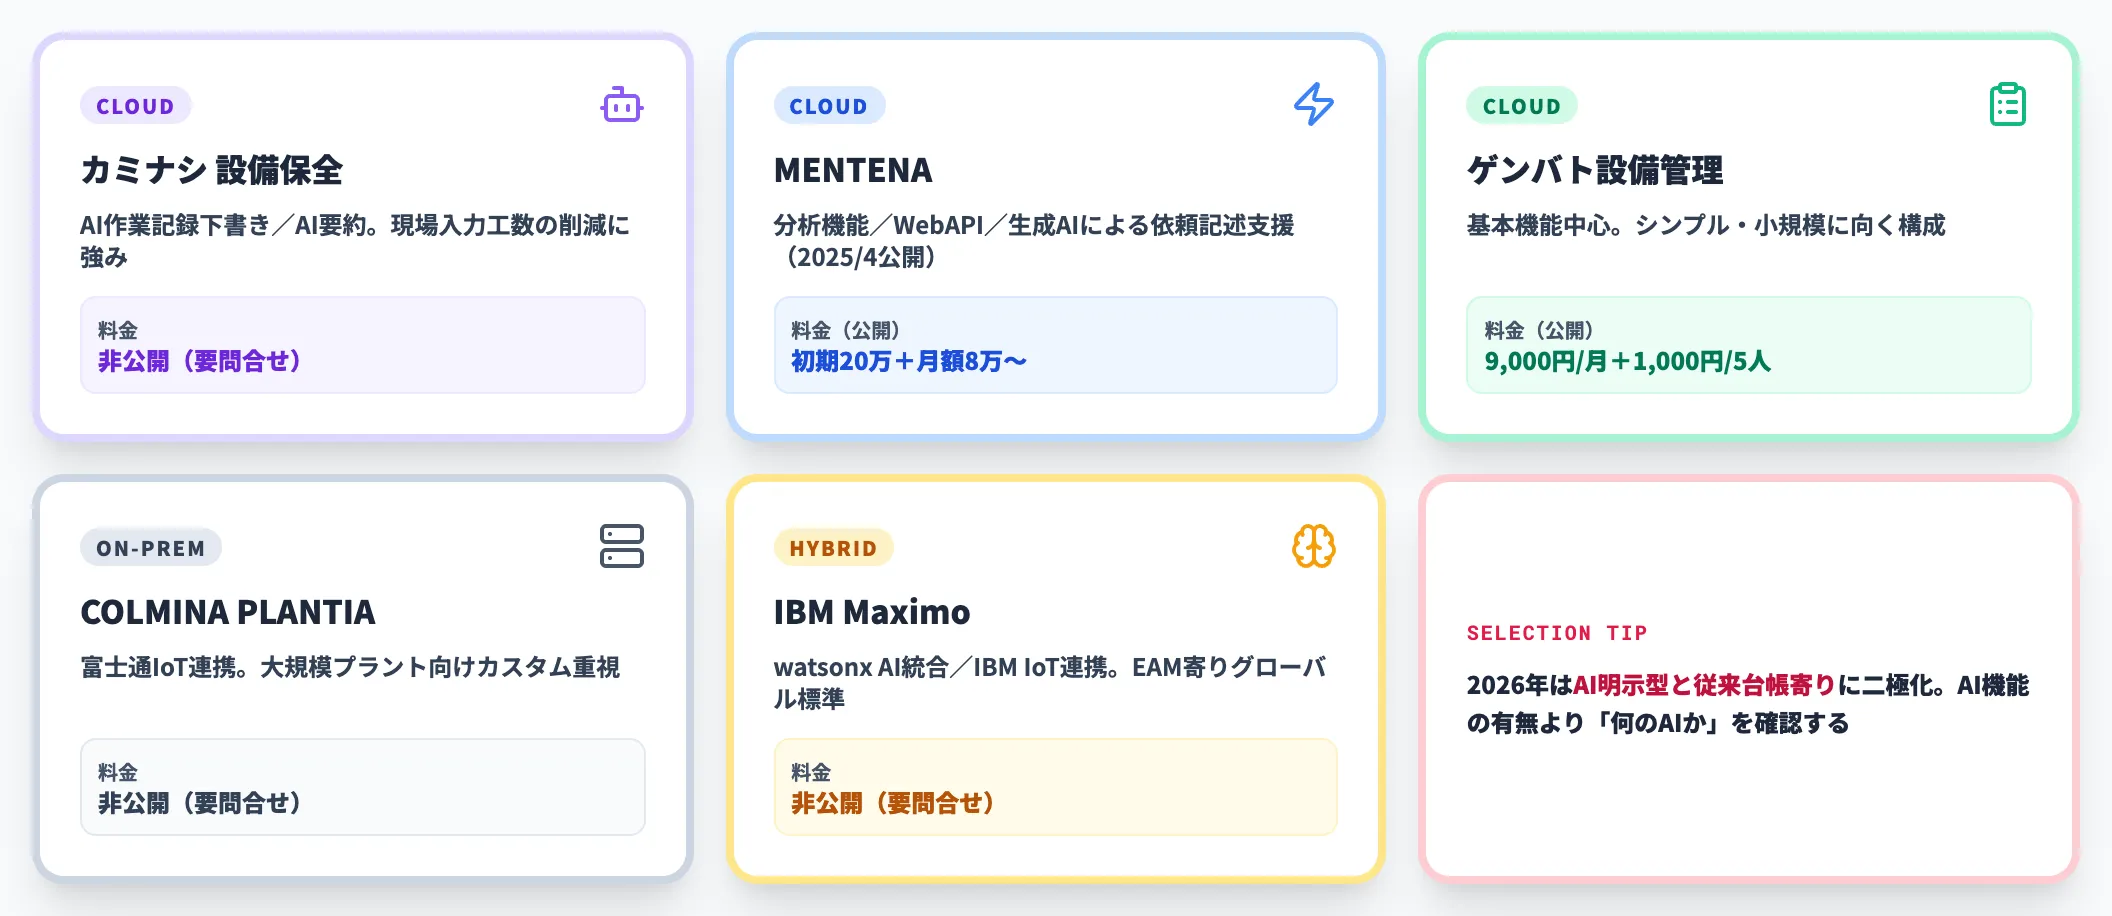The width and height of the screenshot is (2112, 916).
Task: Click the robot icon on カミナシ card
Action: click(x=621, y=105)
